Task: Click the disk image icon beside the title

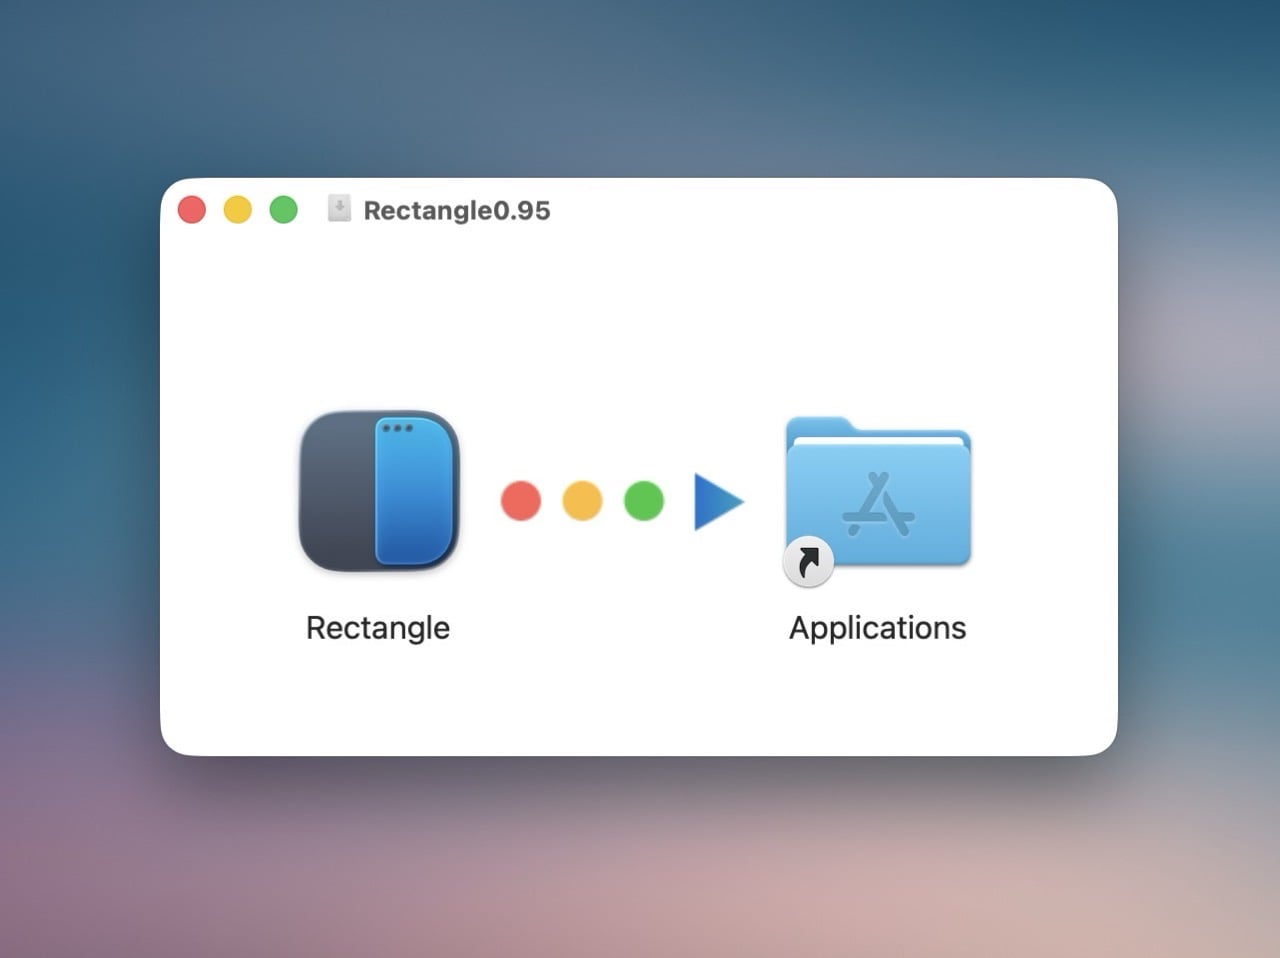Action: [339, 209]
